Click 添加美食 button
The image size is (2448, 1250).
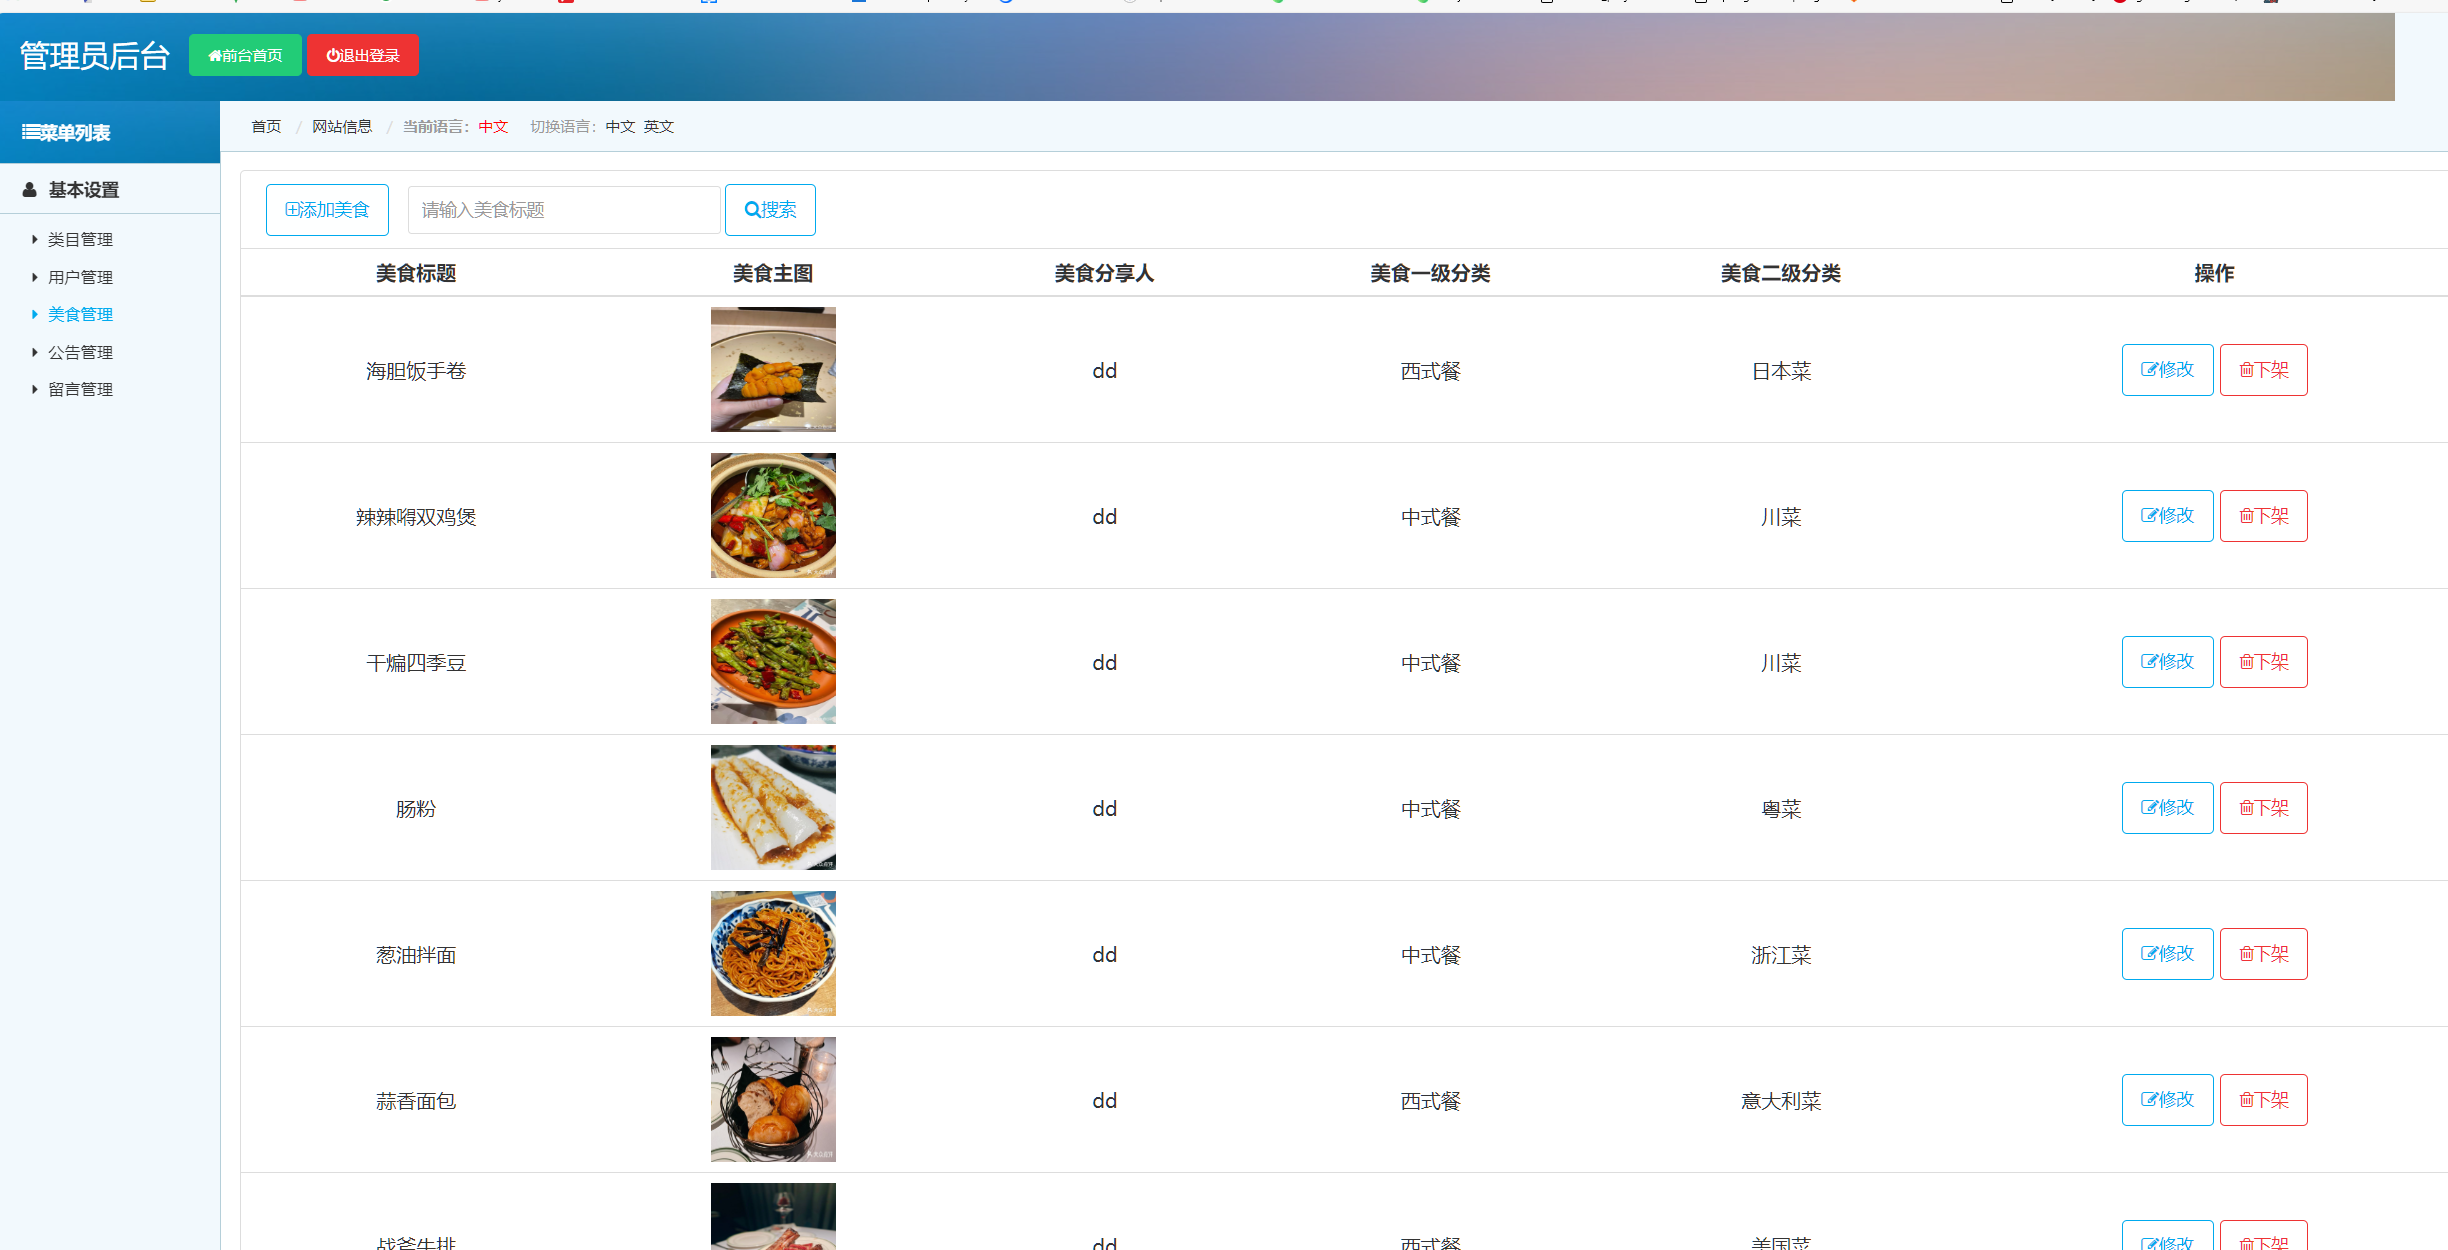tap(327, 210)
